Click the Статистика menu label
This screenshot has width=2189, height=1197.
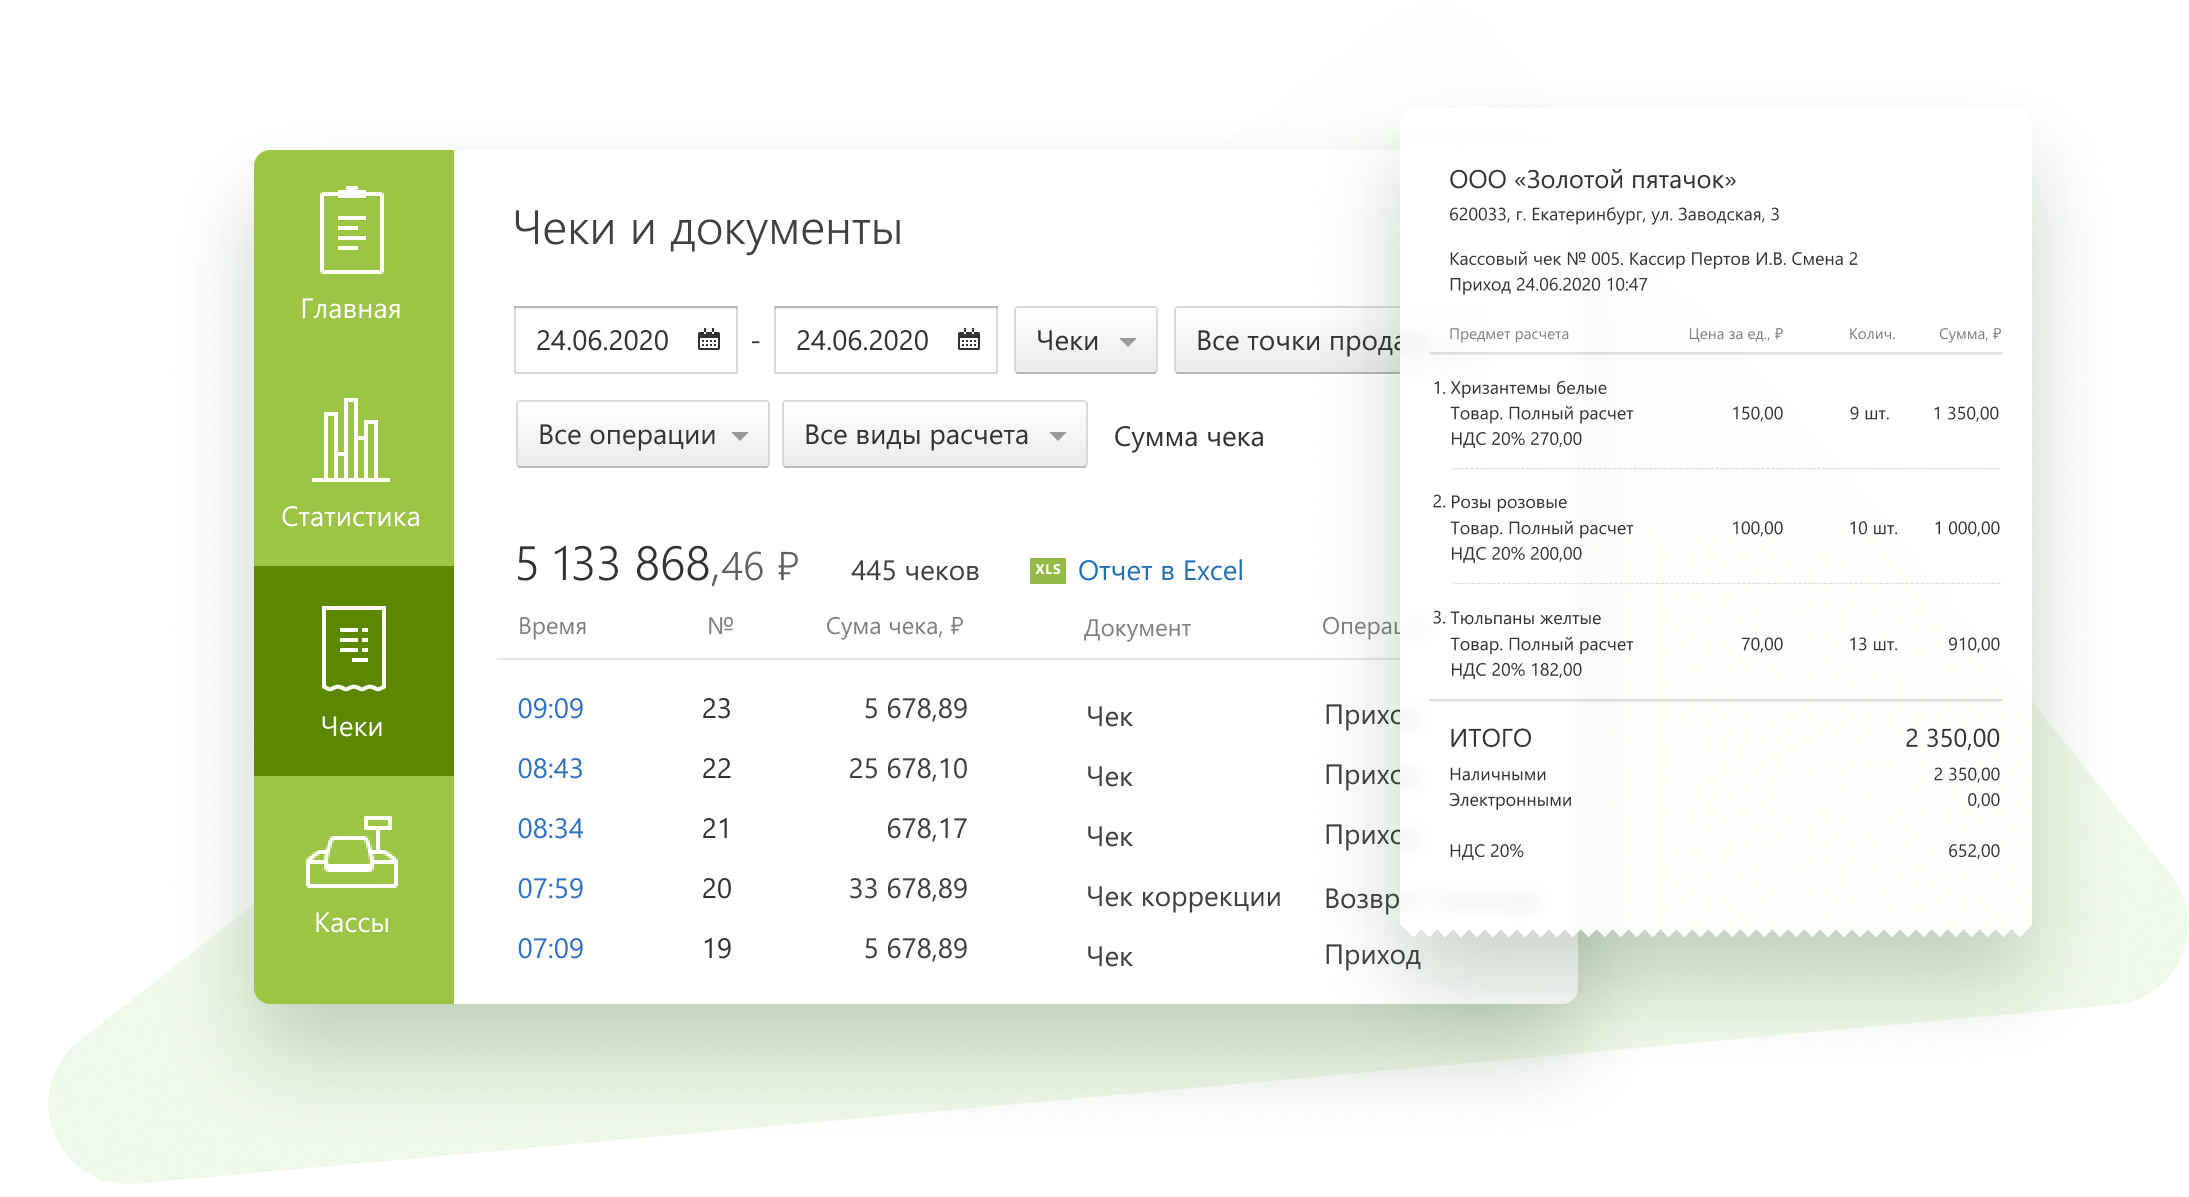[350, 517]
